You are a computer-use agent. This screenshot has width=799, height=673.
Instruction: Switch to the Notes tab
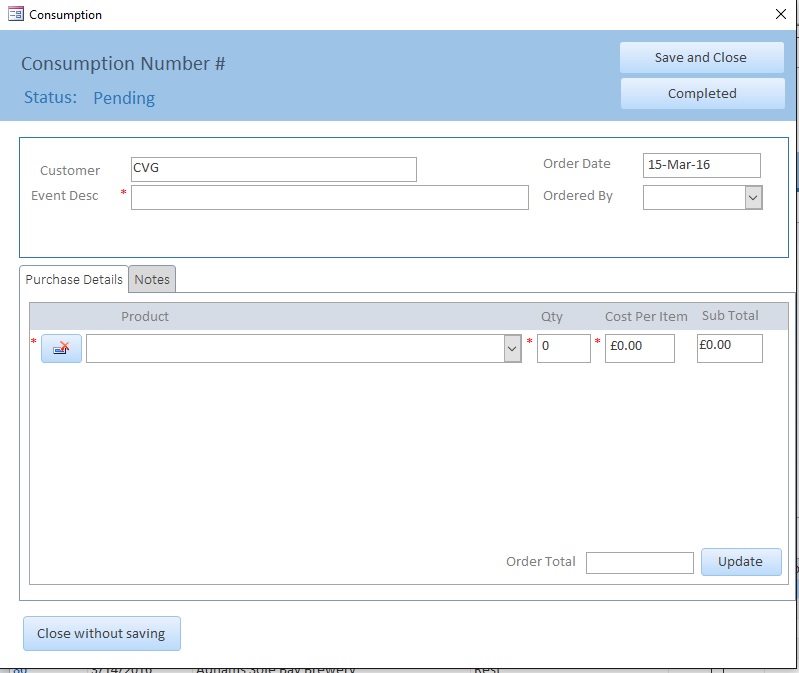point(152,280)
